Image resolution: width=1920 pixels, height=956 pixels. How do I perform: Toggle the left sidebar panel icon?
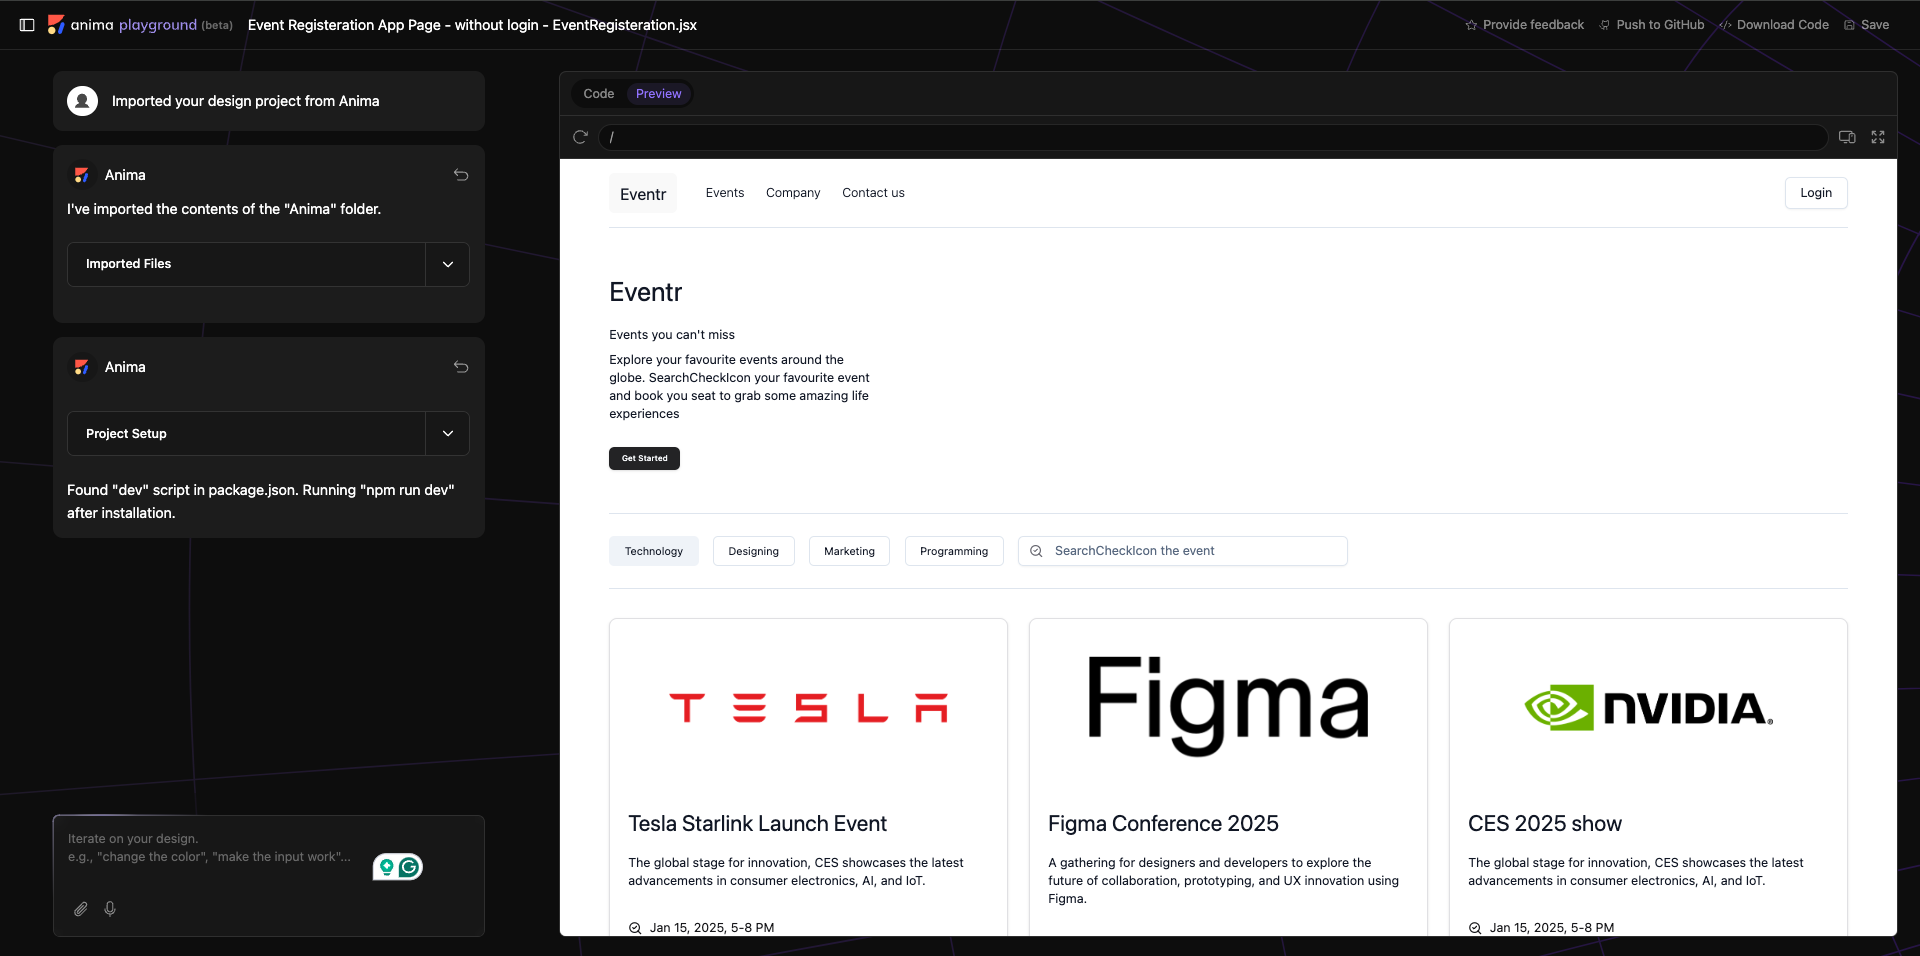27,25
